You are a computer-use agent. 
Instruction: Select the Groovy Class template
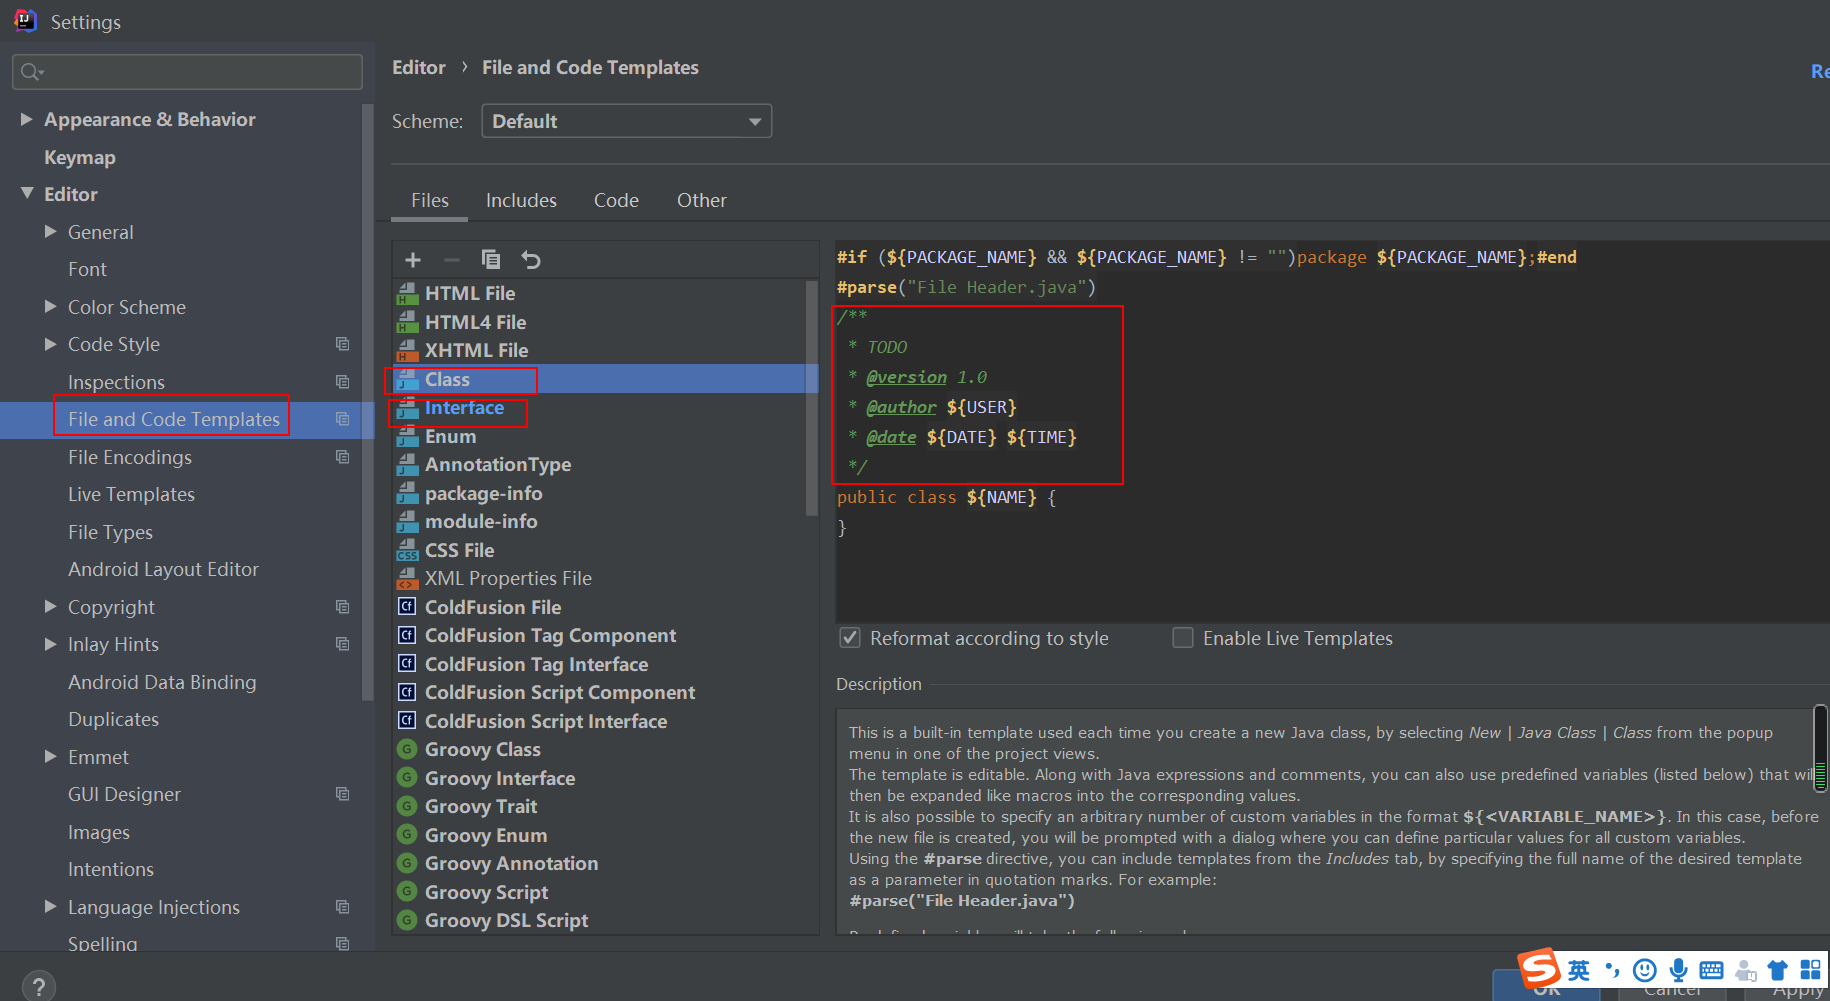[x=482, y=749]
